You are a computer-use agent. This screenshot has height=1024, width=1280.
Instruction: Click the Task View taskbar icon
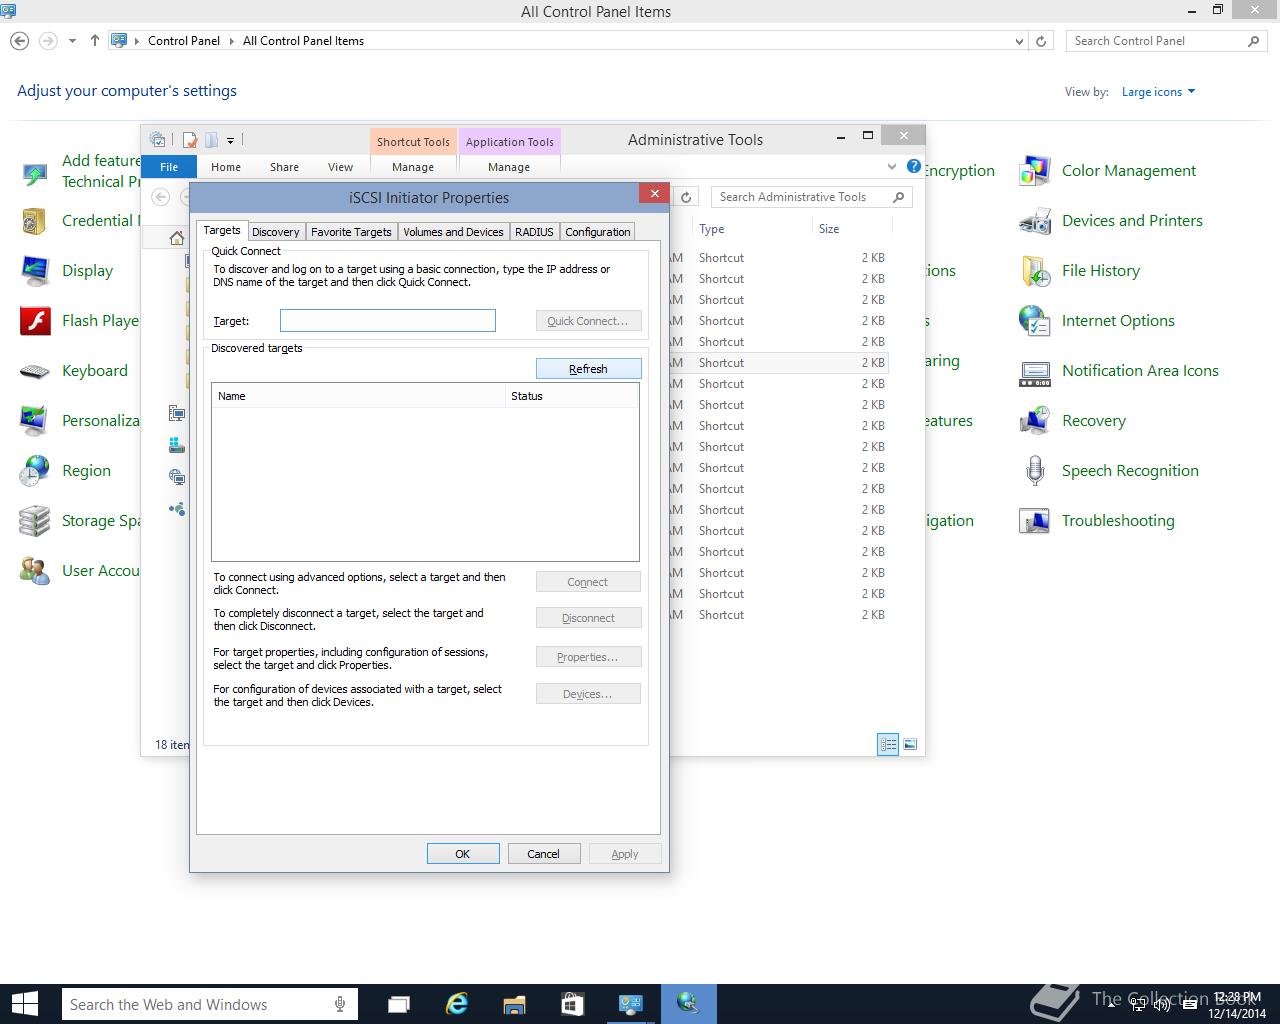point(399,1004)
